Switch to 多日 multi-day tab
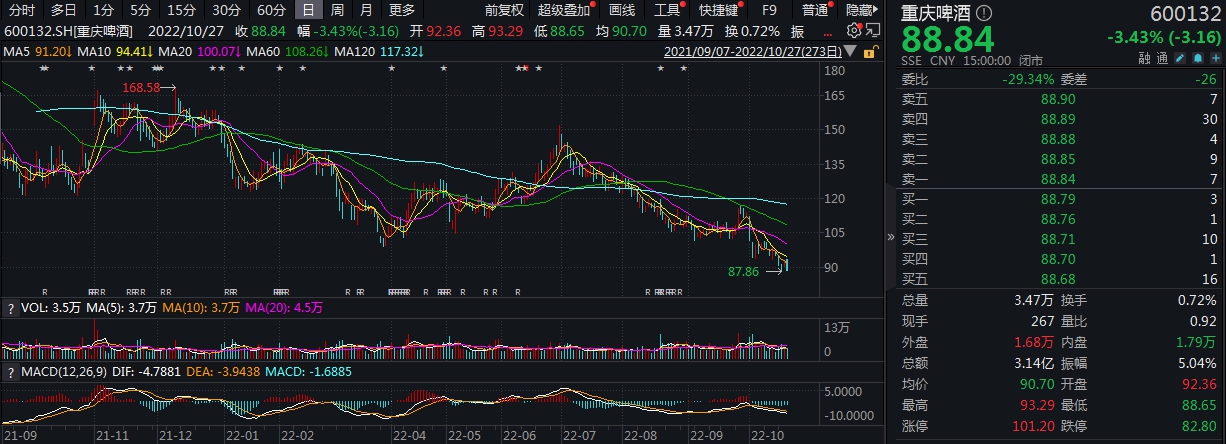 [63, 10]
